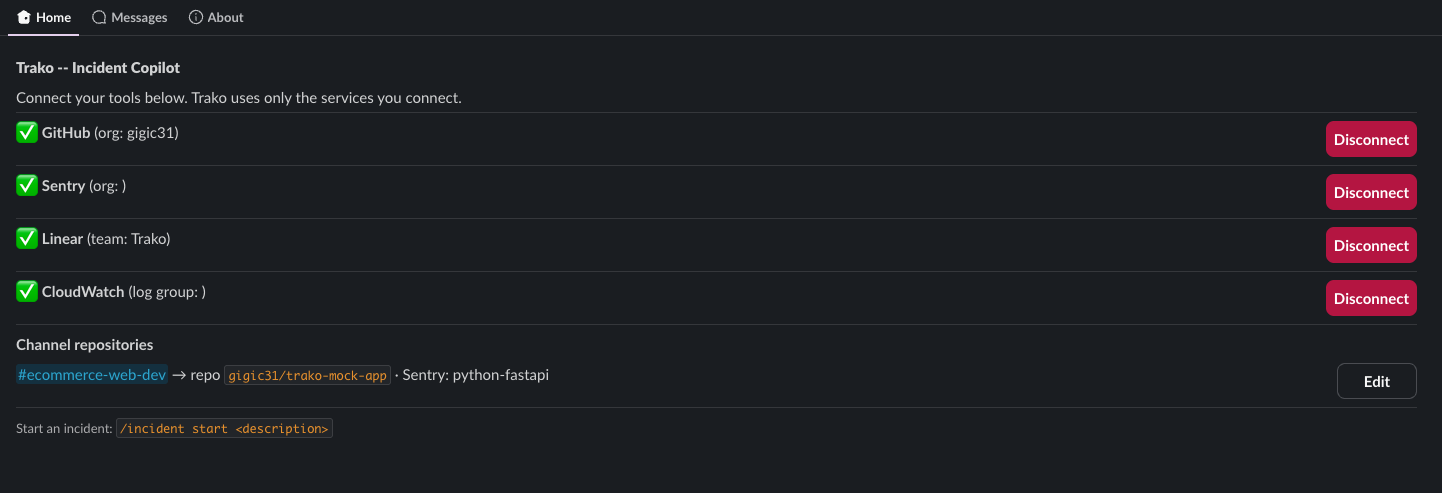This screenshot has width=1442, height=493.
Task: Disconnect the Linear team integration
Action: point(1371,245)
